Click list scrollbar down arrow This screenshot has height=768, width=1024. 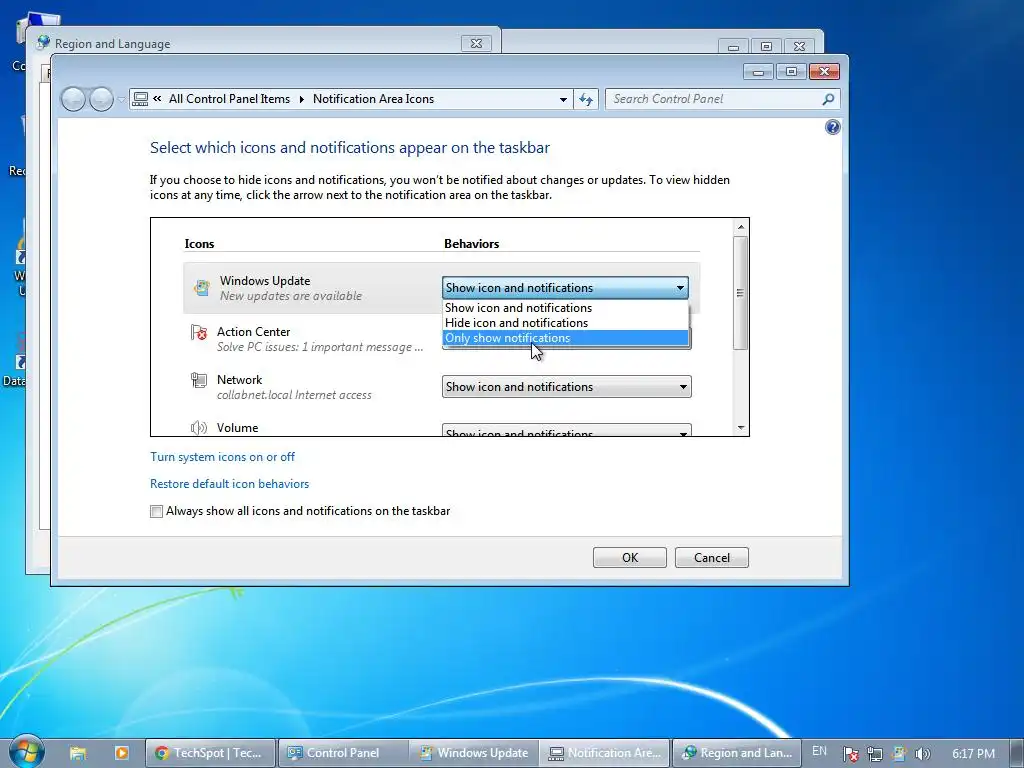741,428
